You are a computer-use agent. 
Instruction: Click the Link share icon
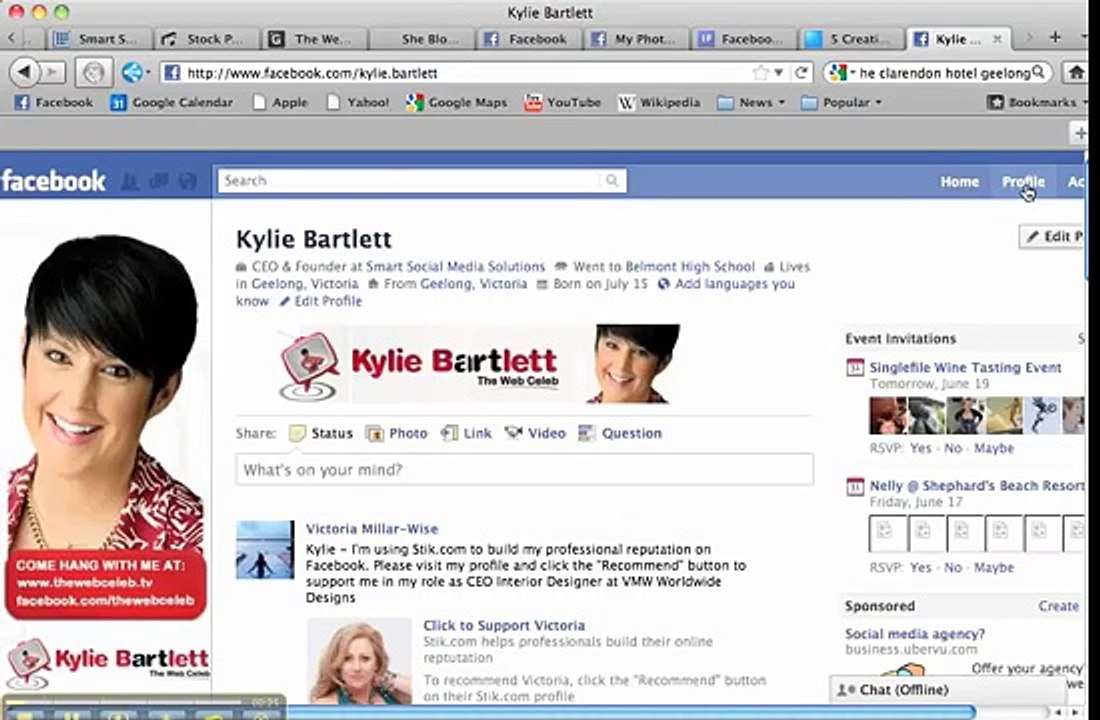pyautogui.click(x=450, y=433)
